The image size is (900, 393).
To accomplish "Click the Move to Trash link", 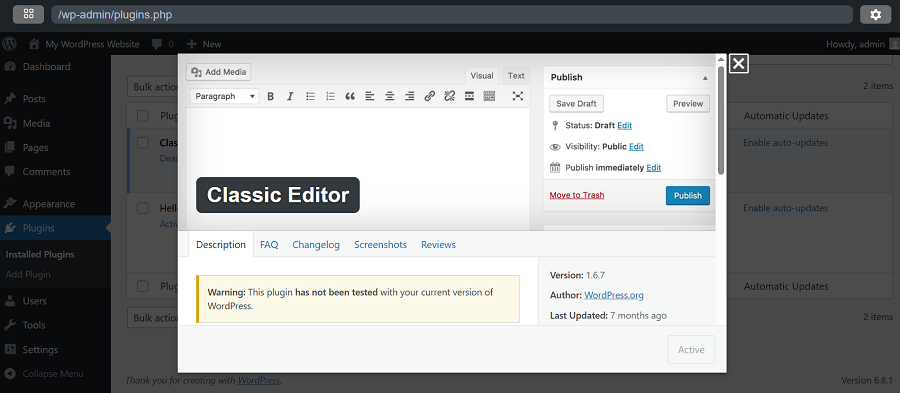I will (577, 195).
